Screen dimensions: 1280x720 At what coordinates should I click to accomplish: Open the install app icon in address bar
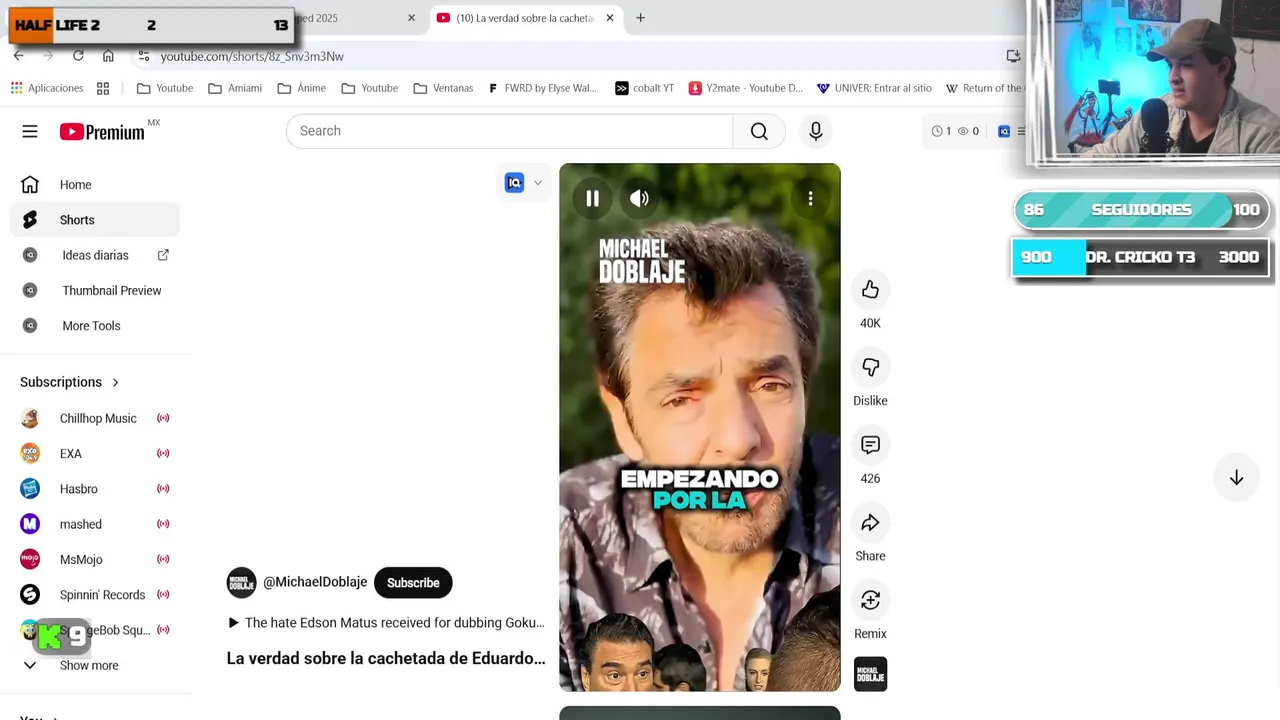point(1013,56)
